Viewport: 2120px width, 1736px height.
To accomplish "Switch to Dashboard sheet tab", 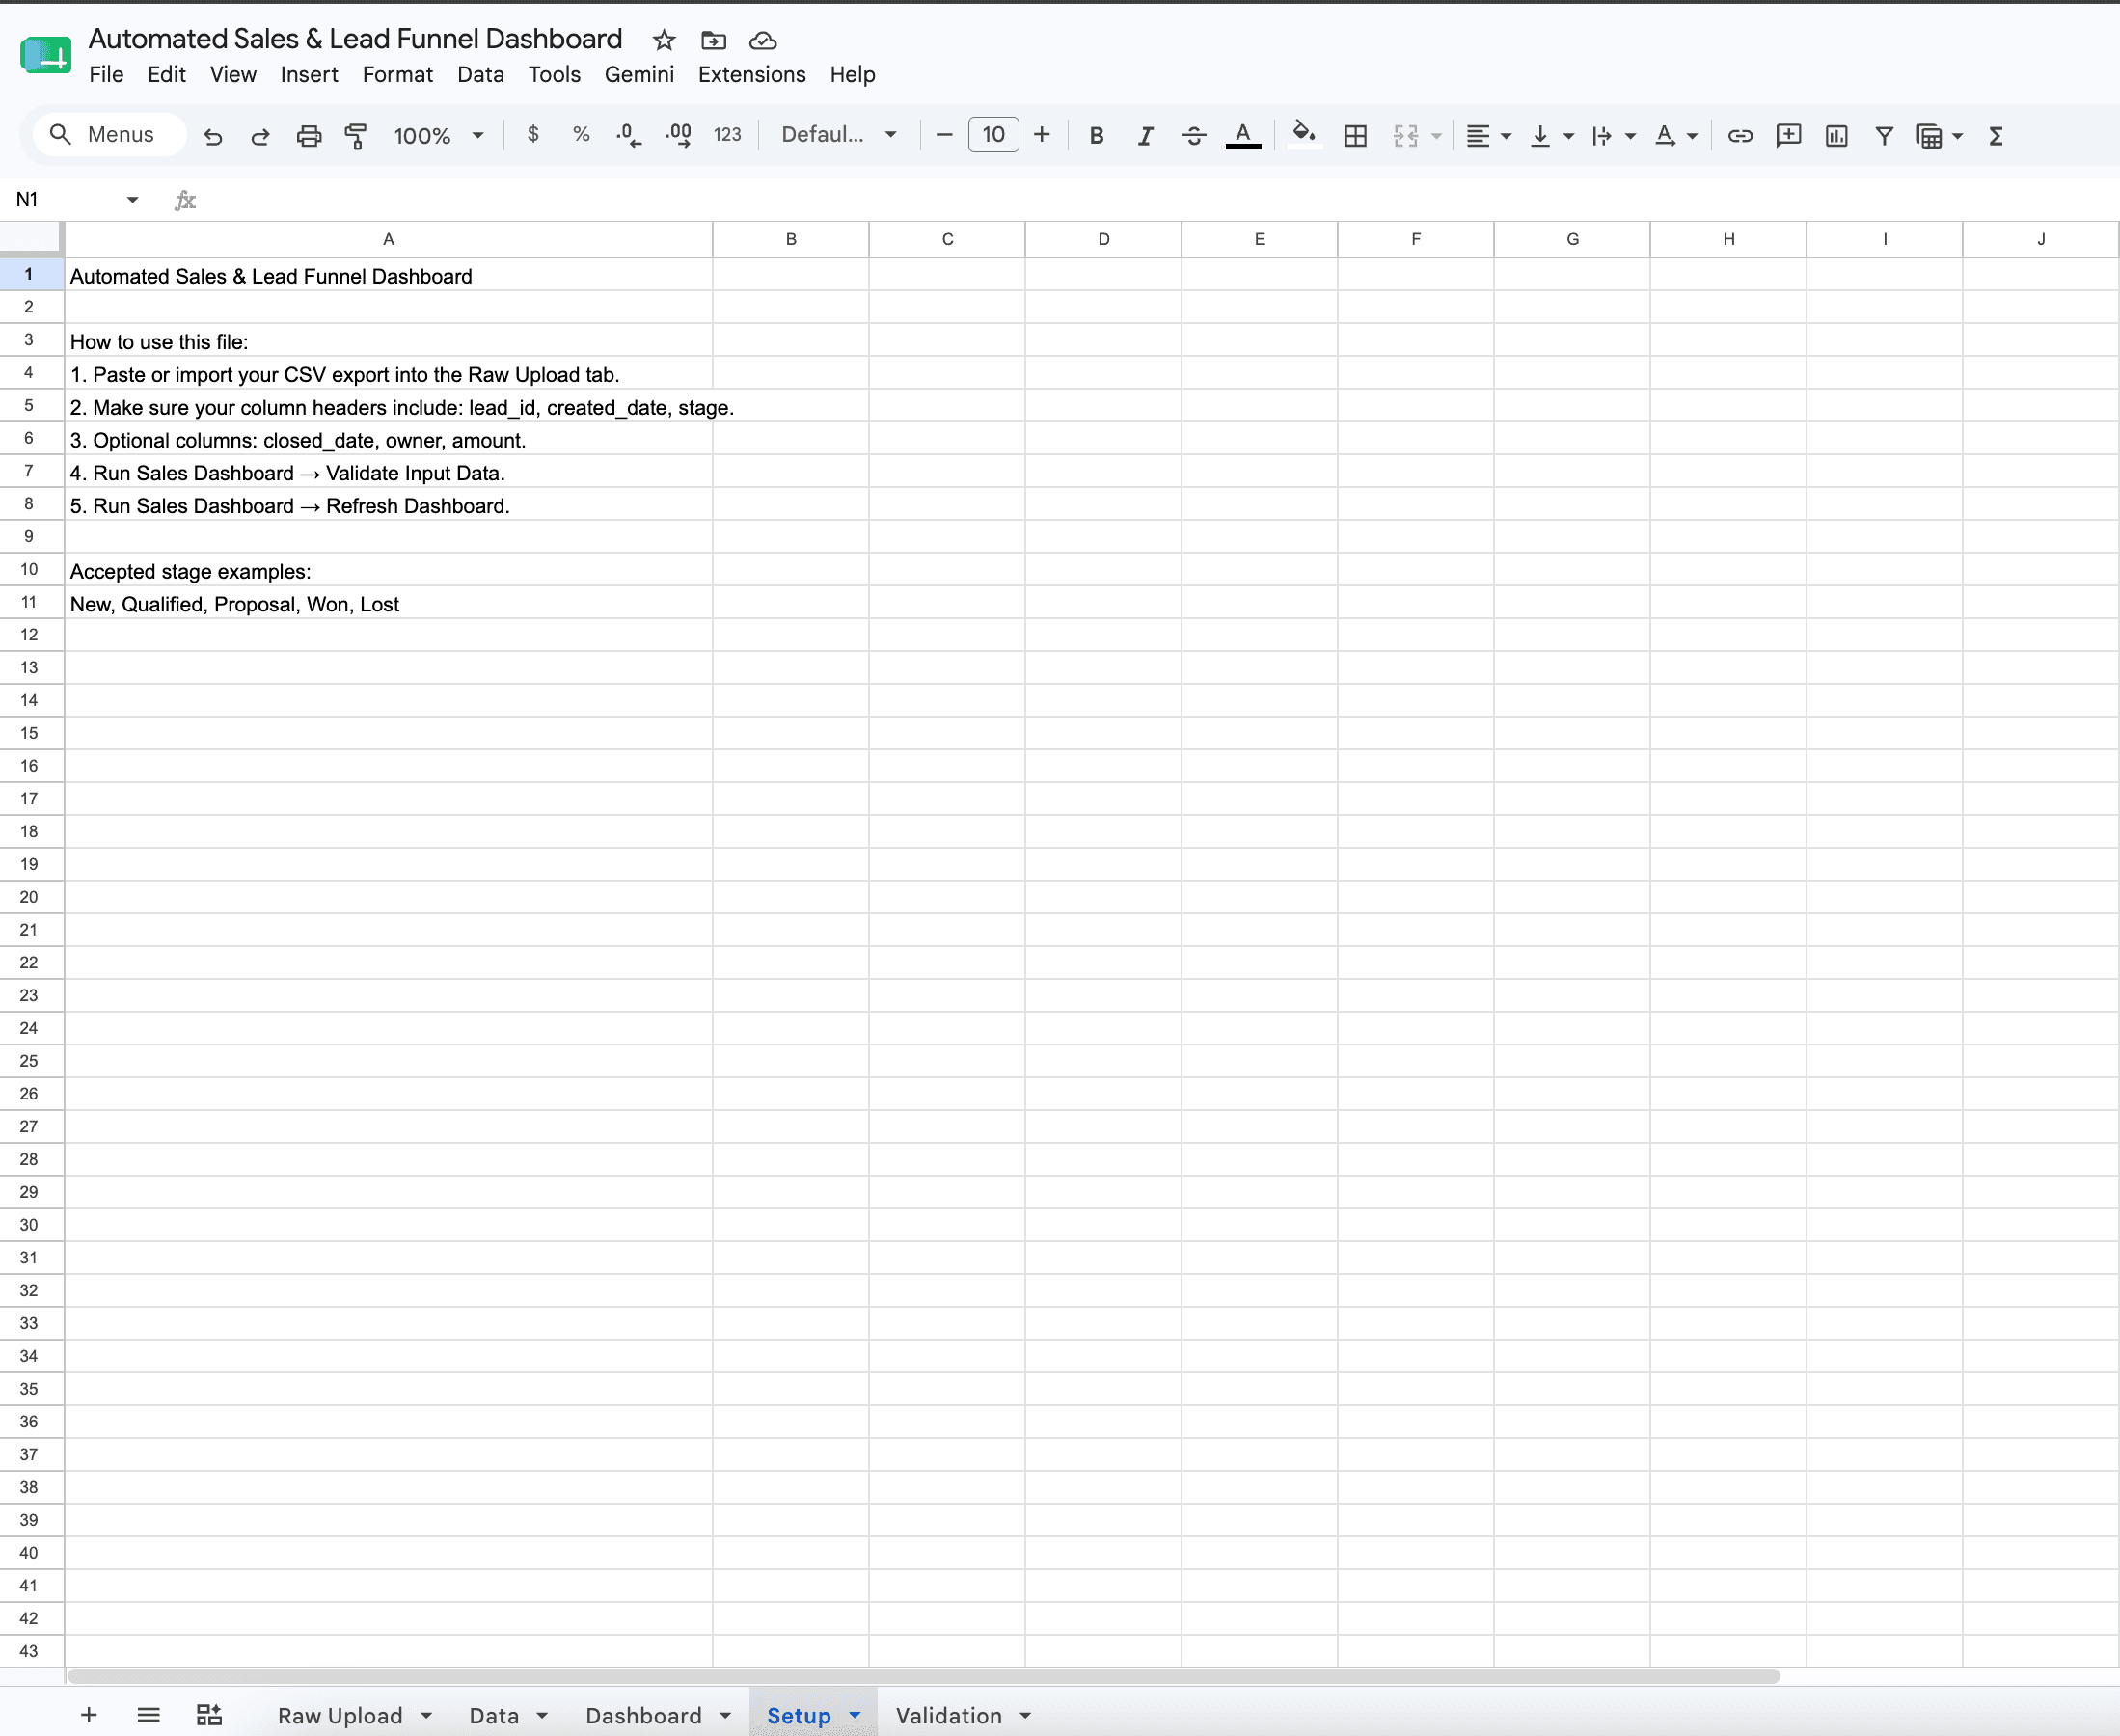I will [644, 1715].
